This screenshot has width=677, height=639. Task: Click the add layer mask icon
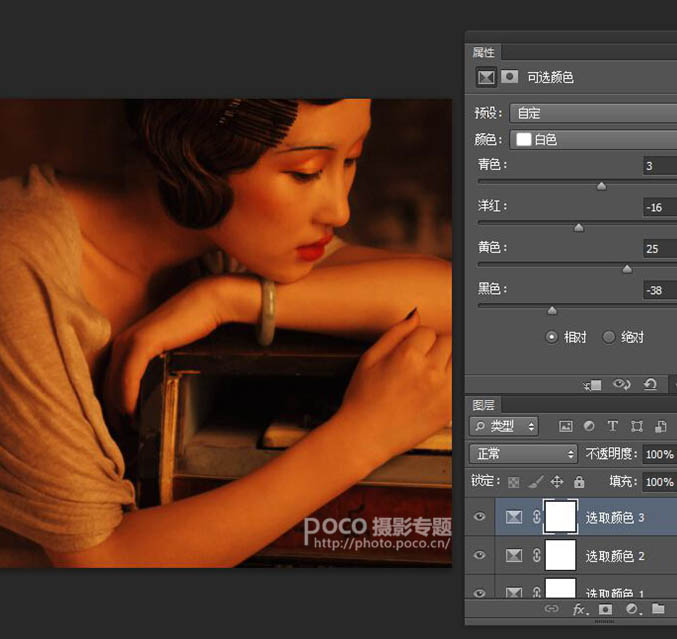coord(605,608)
